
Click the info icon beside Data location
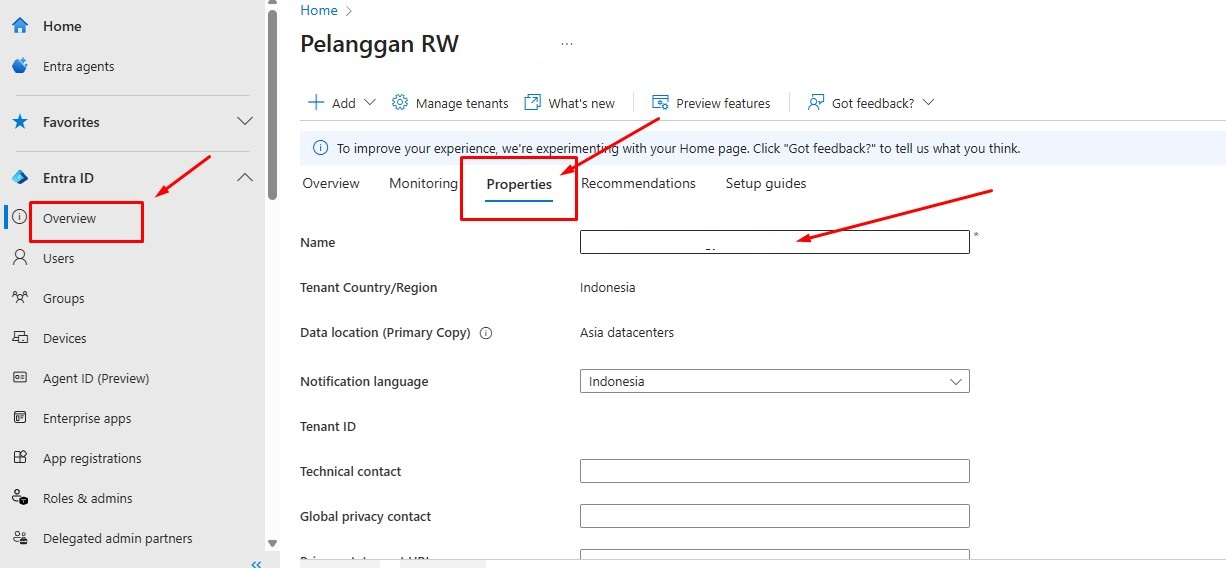click(x=486, y=333)
